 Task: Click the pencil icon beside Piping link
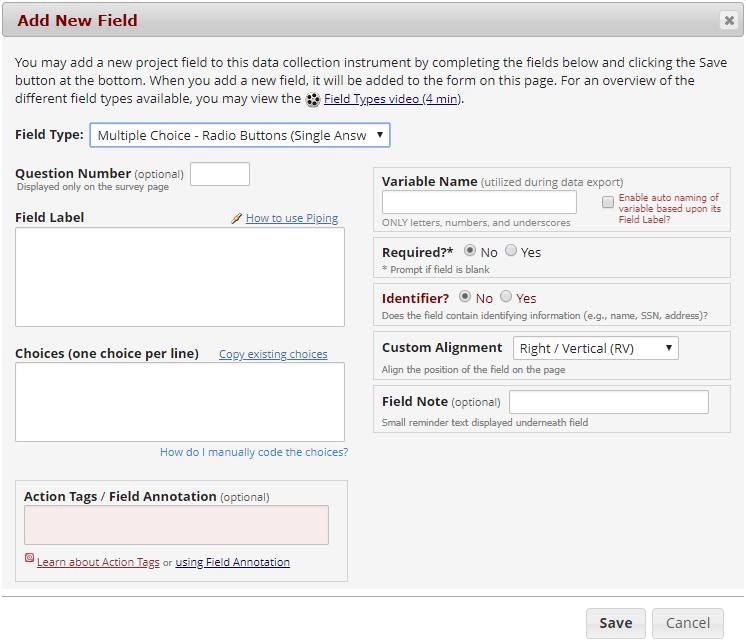[x=236, y=218]
